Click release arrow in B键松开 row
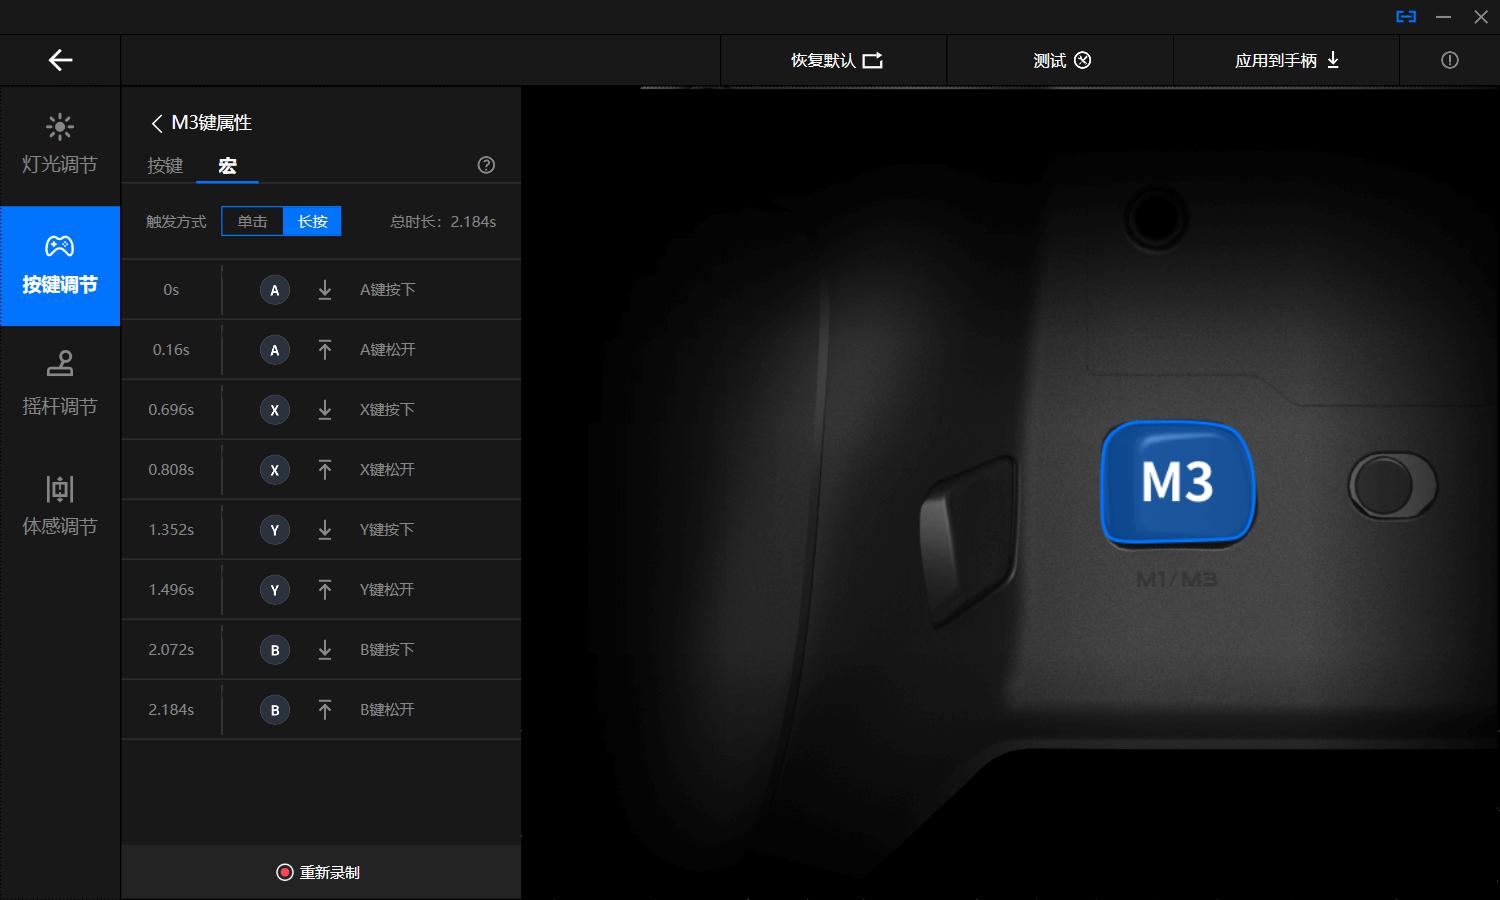This screenshot has width=1500, height=900. coord(325,710)
